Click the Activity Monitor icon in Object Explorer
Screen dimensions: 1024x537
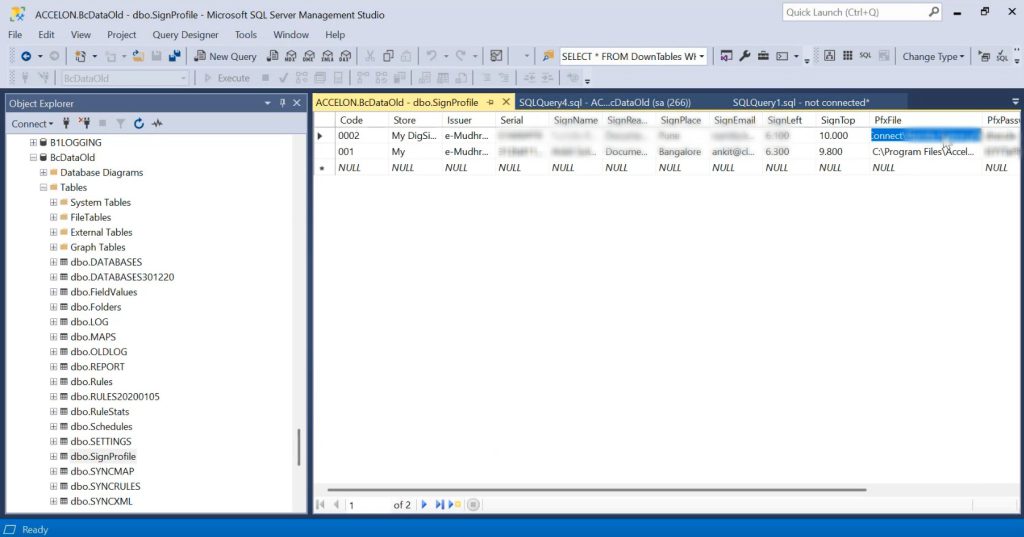click(157, 123)
